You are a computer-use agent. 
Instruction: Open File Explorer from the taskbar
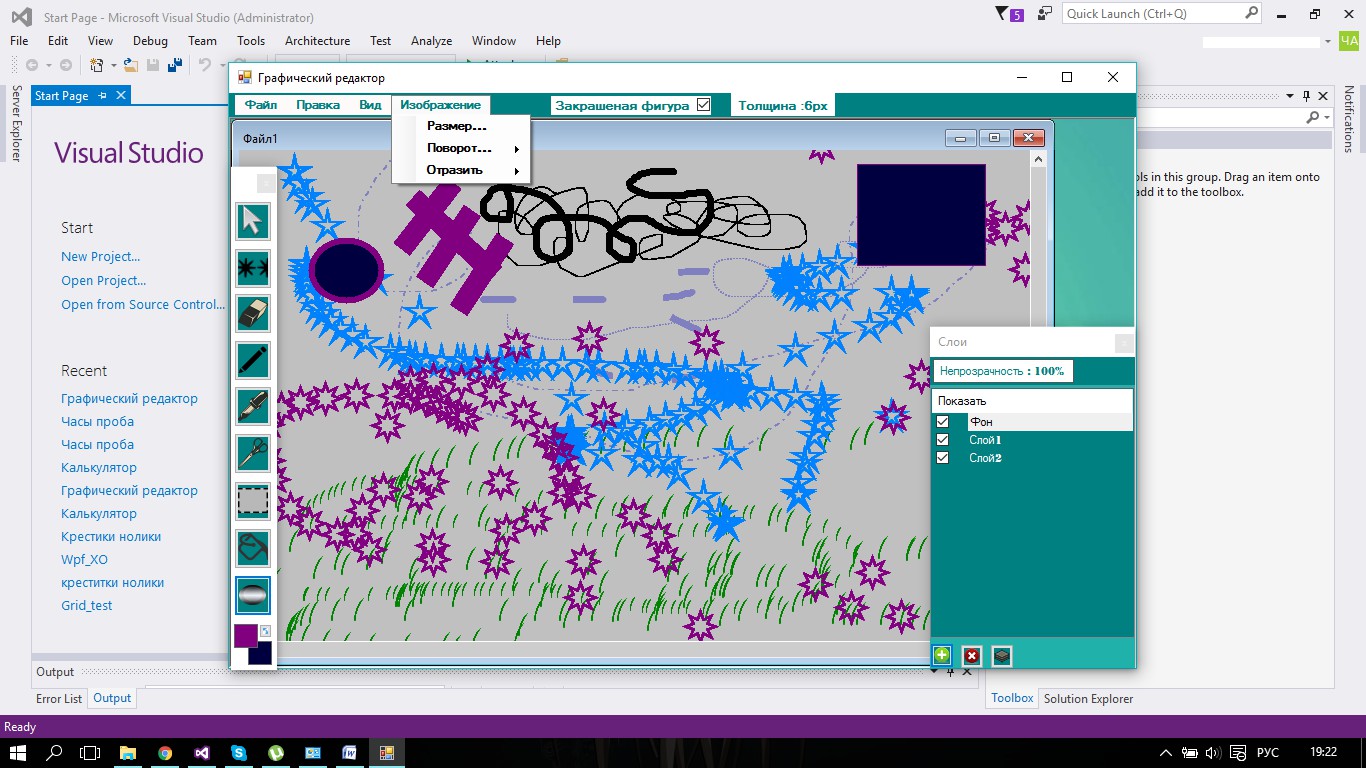tap(128, 753)
